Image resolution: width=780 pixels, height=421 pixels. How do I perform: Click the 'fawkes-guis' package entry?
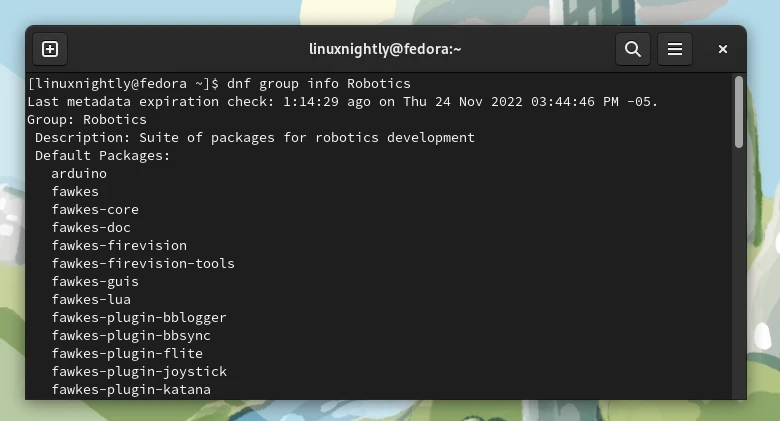(x=95, y=282)
